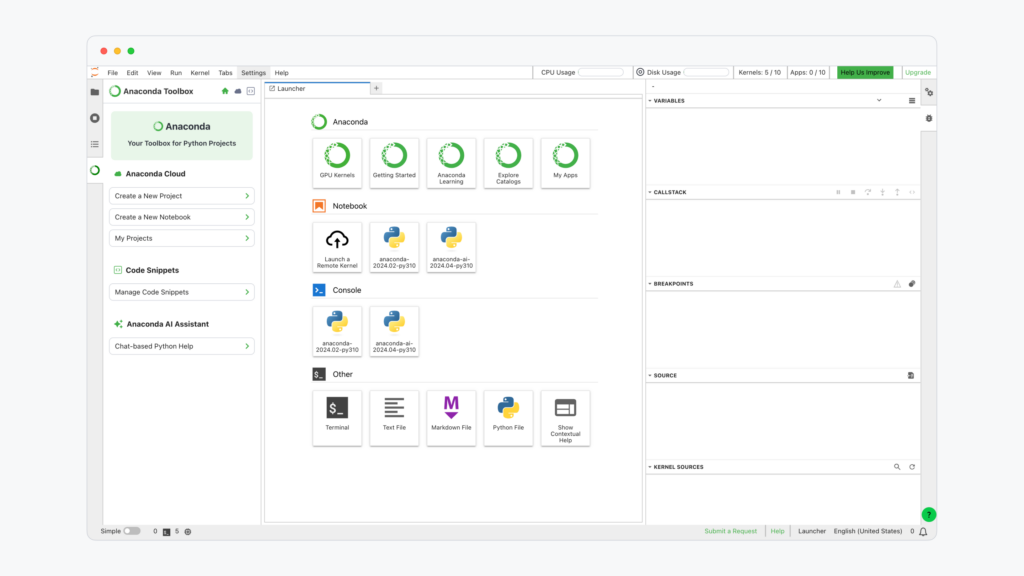Create a new Markdown File

click(x=451, y=418)
